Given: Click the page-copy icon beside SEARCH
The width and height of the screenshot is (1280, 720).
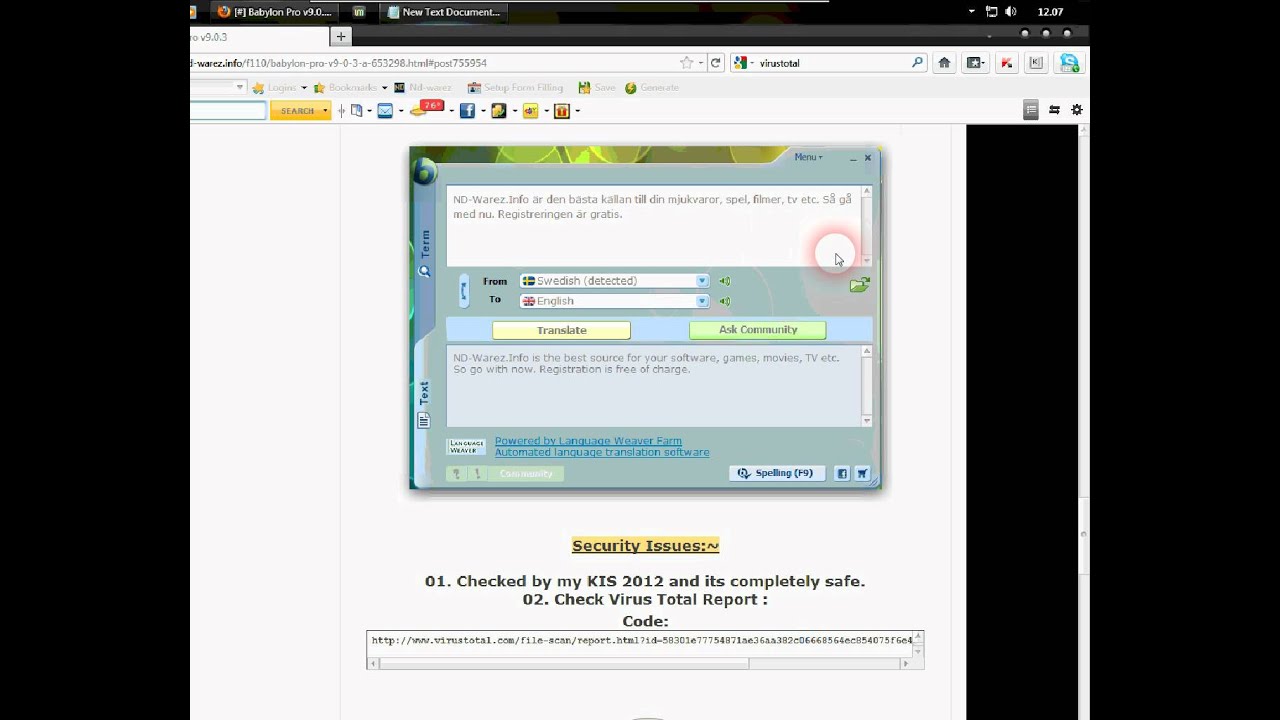Looking at the screenshot, I should [x=357, y=111].
